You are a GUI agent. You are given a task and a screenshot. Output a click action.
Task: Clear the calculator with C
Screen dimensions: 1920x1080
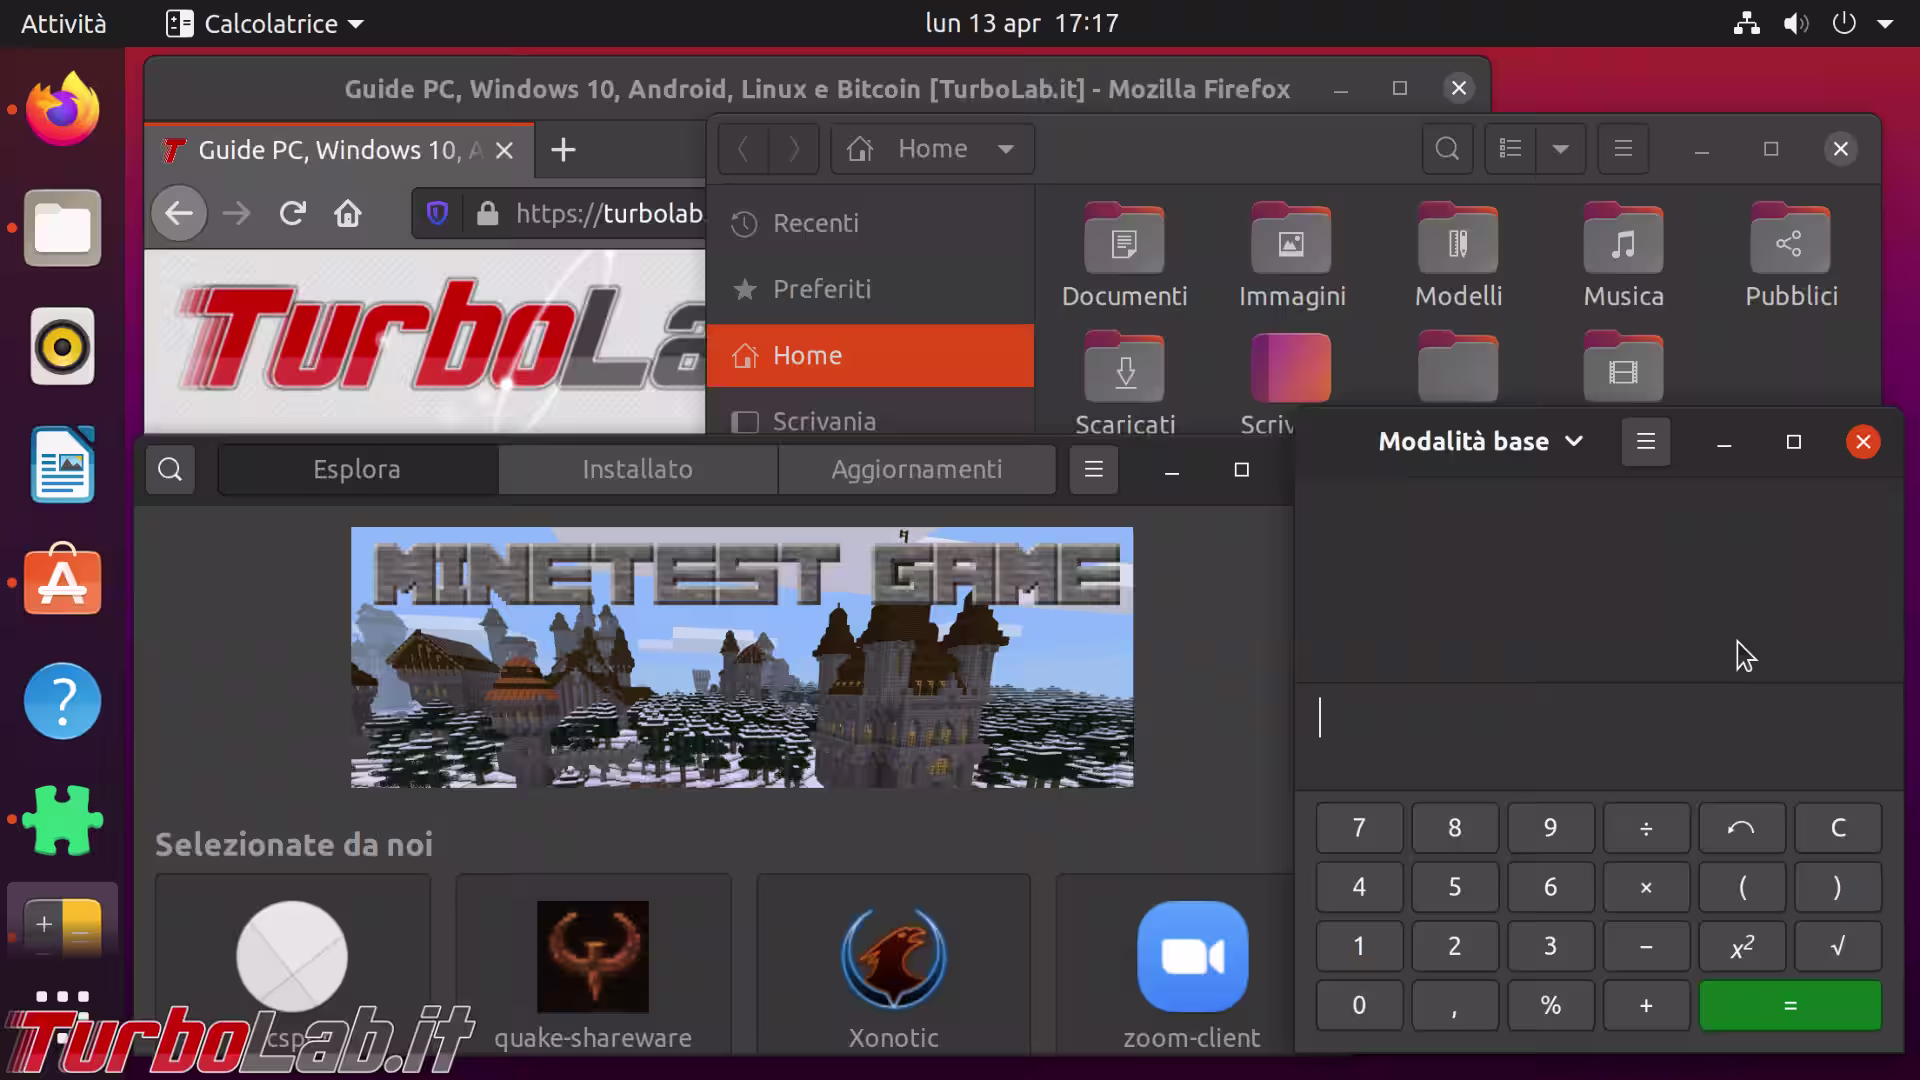coord(1837,828)
